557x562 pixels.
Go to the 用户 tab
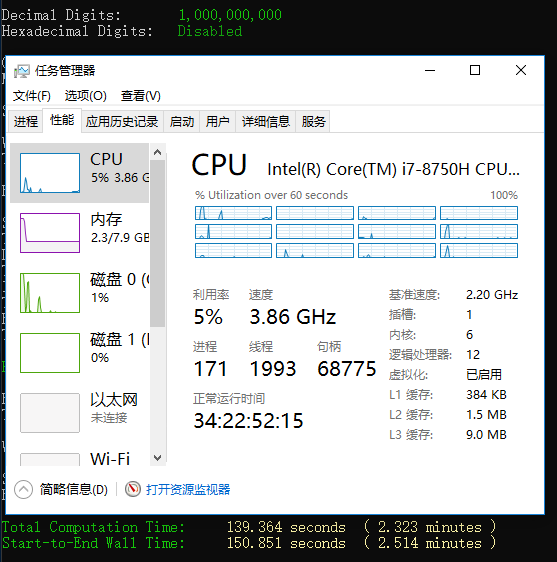[218, 122]
